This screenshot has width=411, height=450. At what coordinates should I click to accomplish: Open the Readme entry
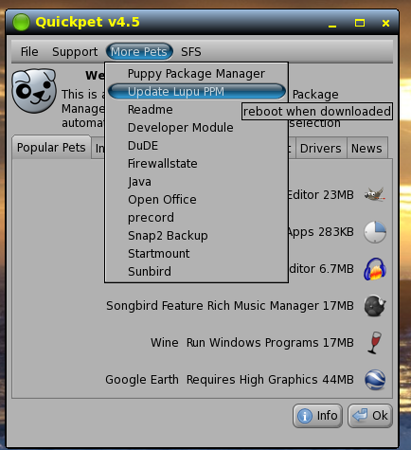click(x=197, y=110)
